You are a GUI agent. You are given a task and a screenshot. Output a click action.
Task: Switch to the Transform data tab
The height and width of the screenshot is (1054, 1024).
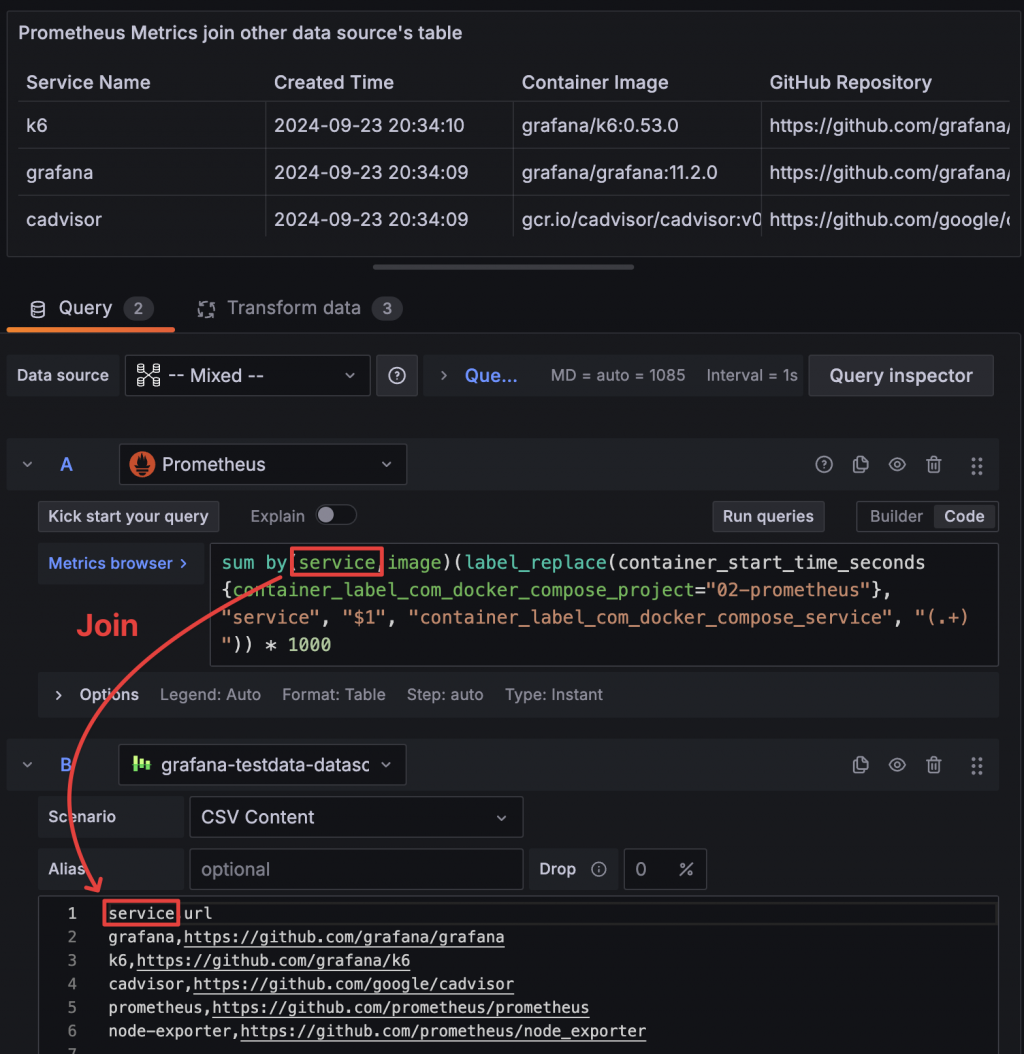point(300,309)
